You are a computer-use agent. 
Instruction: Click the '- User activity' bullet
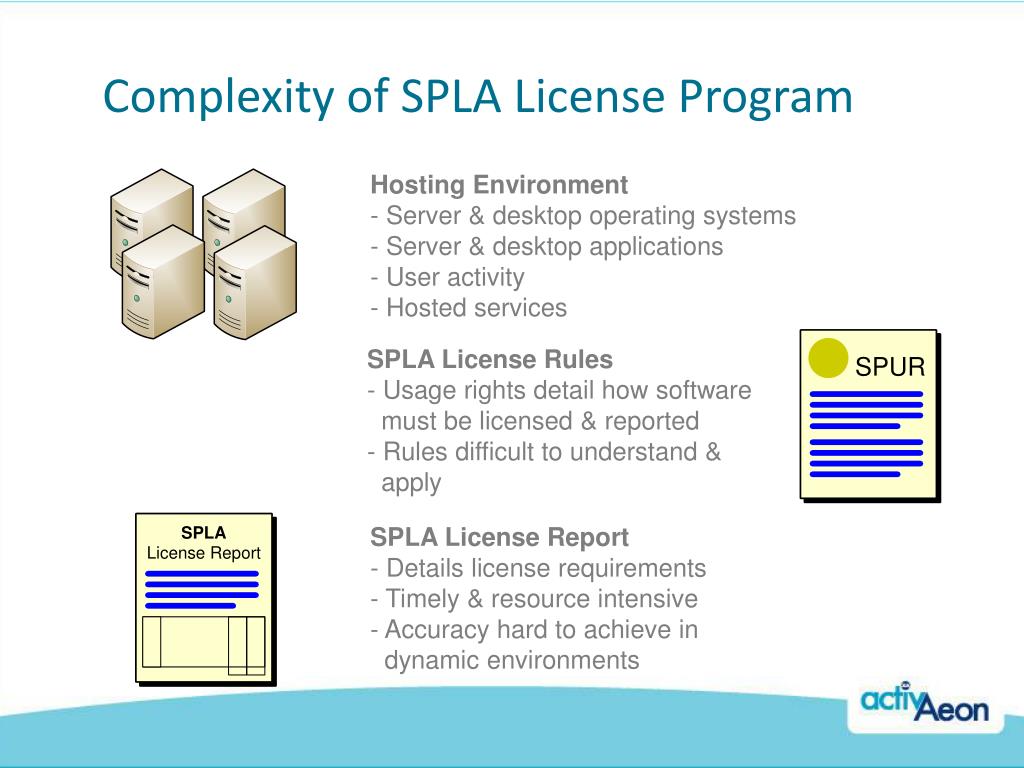(x=447, y=278)
